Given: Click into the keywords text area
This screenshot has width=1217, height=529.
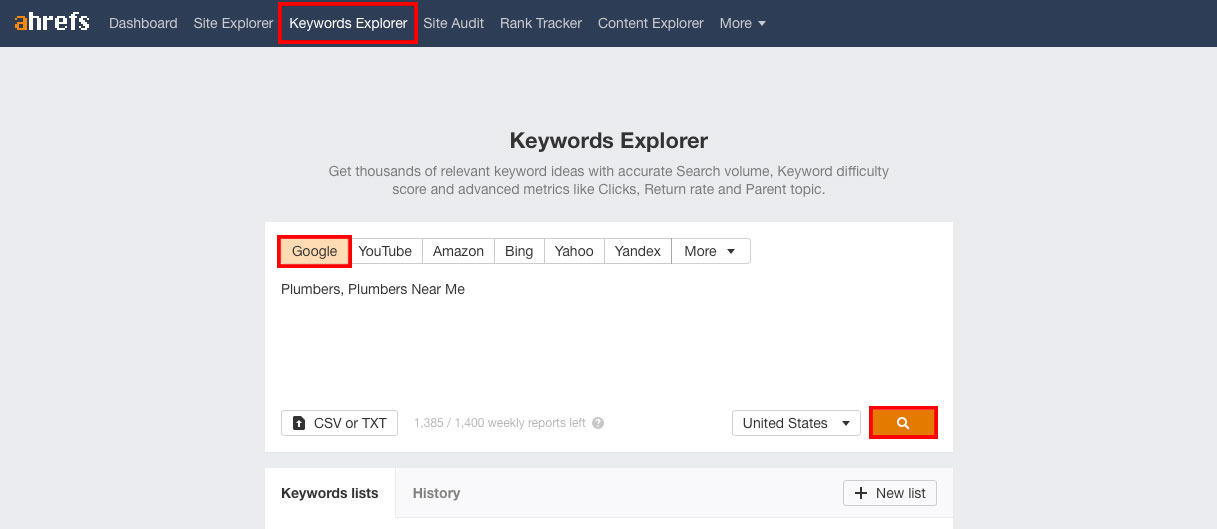Looking at the screenshot, I should (x=608, y=335).
